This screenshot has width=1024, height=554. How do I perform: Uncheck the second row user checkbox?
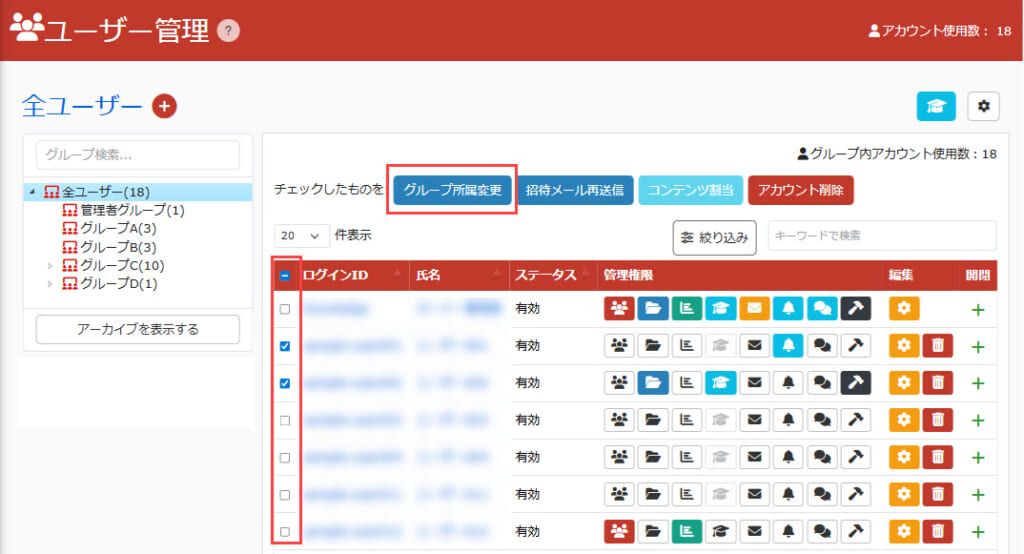coord(285,346)
